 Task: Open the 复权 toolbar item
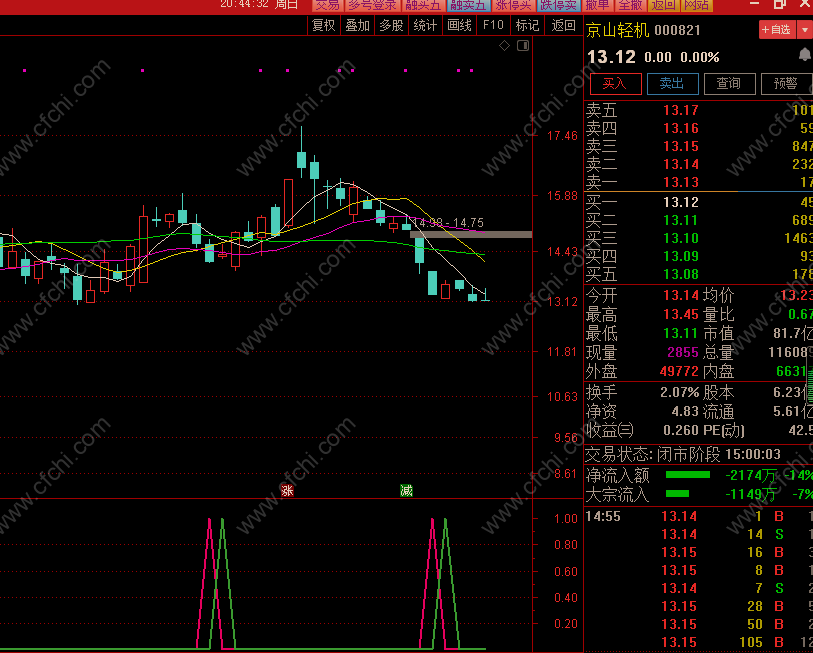coord(324,25)
